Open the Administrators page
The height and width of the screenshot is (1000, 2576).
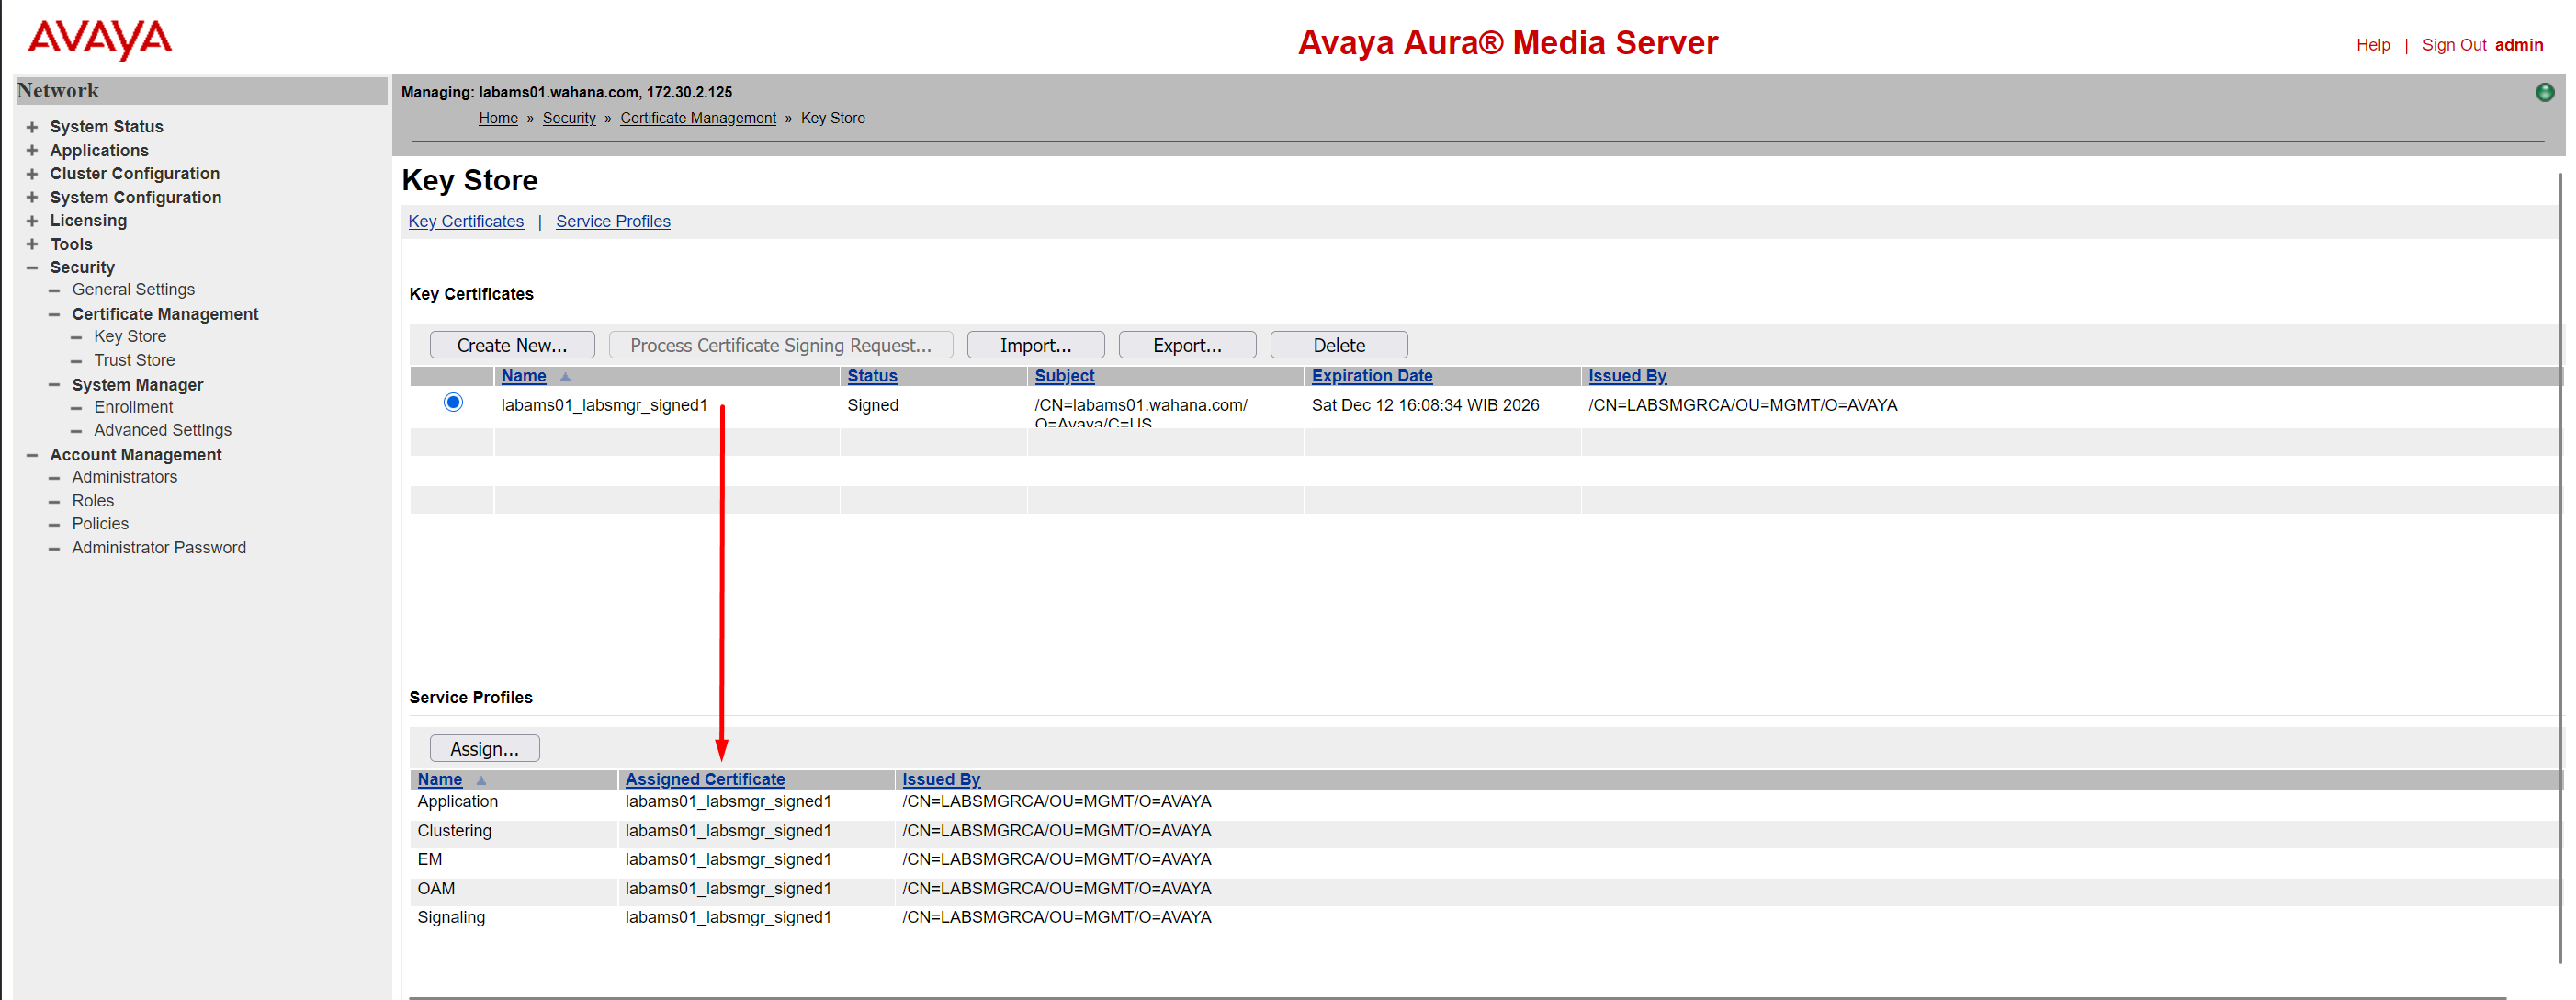(123, 477)
